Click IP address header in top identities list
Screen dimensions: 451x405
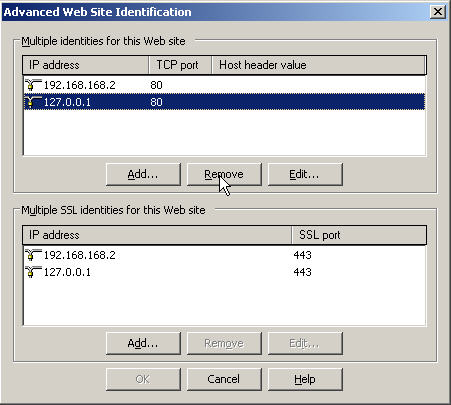tap(85, 65)
